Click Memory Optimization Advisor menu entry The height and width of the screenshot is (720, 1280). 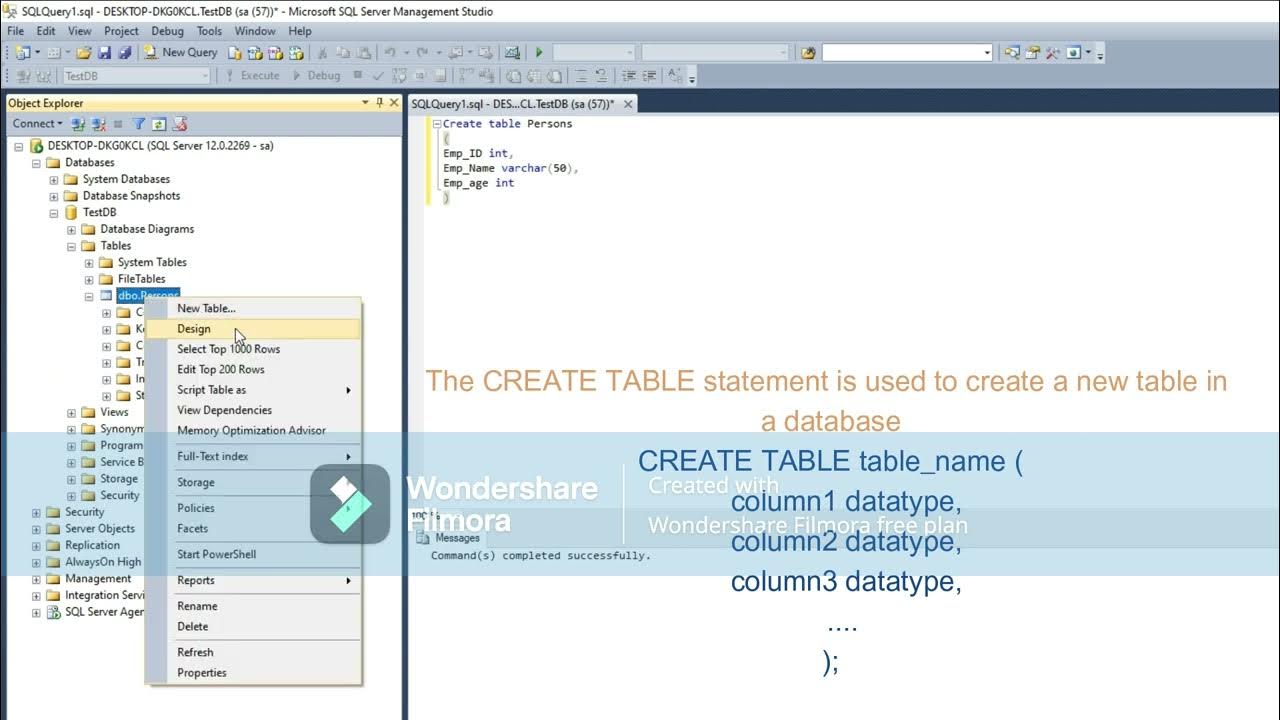point(253,430)
